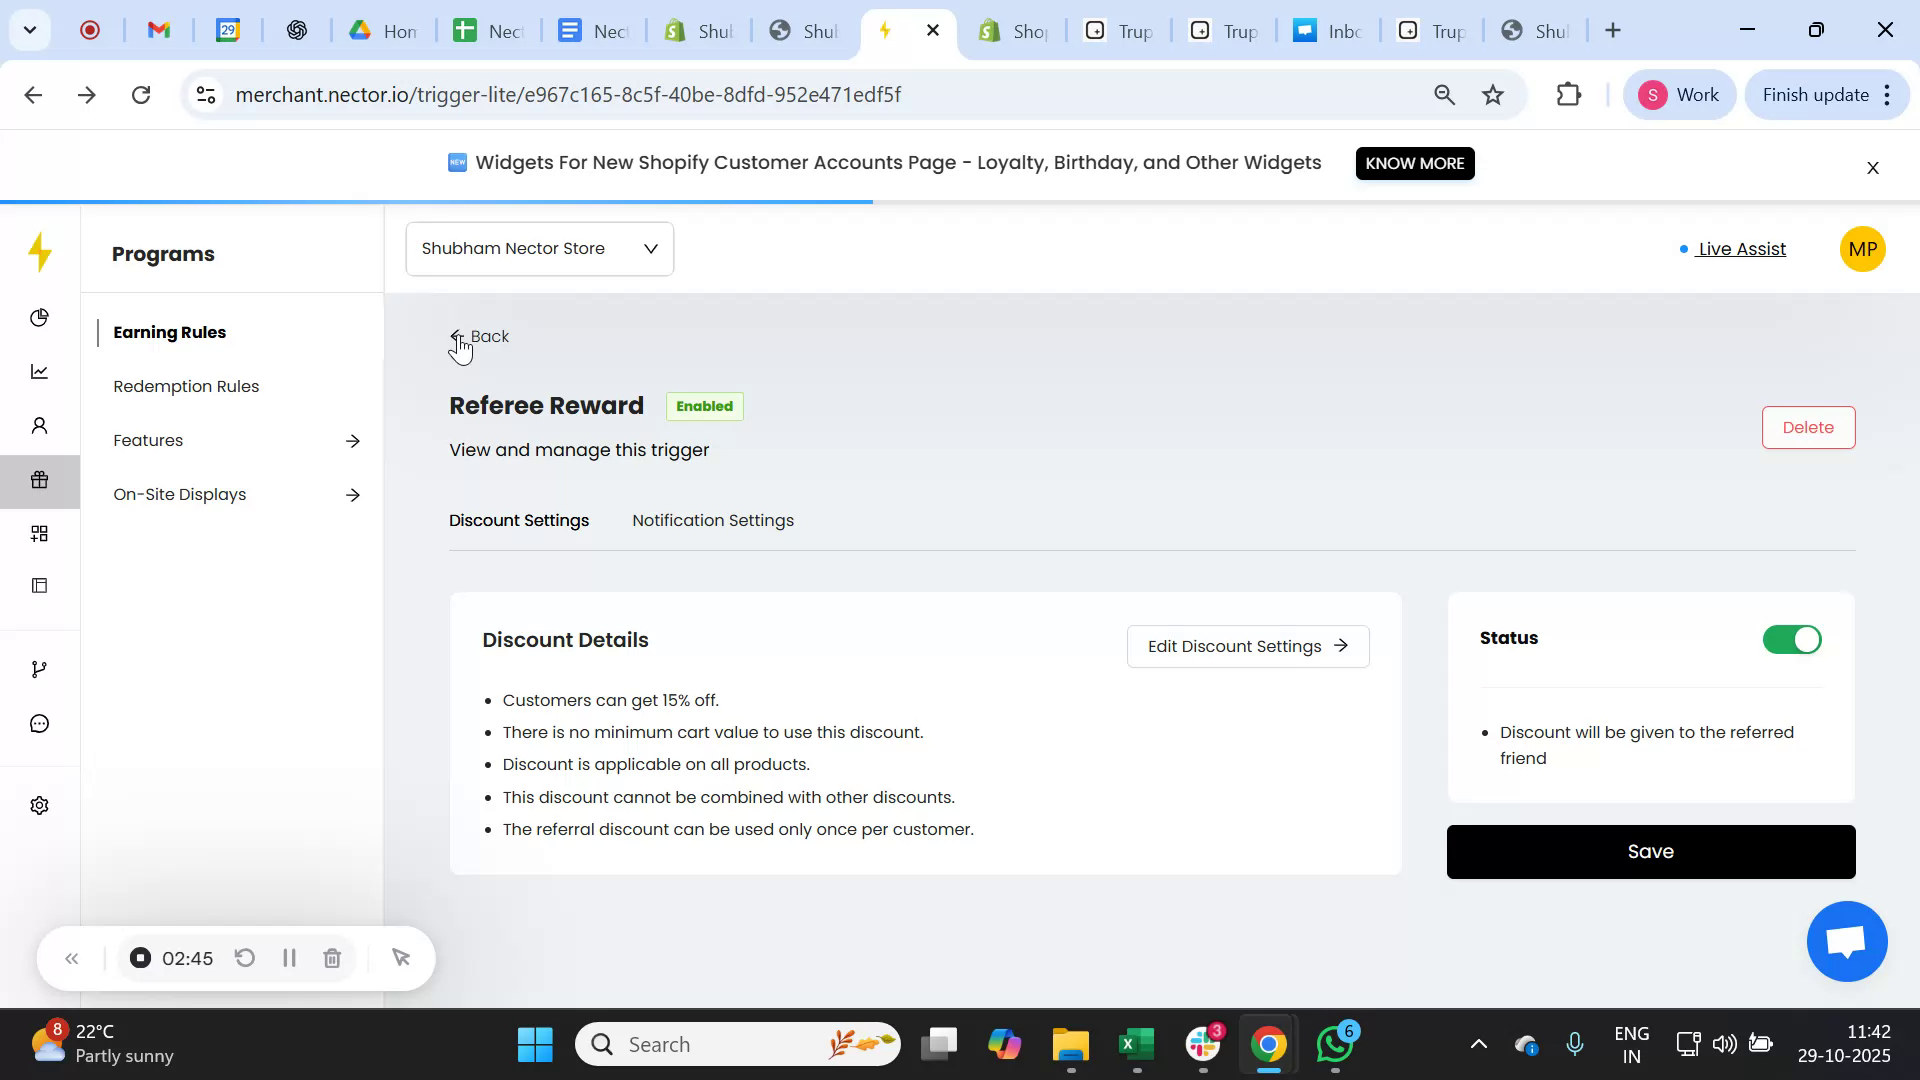
Task: Switch to Notification Settings tab
Action: [712, 520]
